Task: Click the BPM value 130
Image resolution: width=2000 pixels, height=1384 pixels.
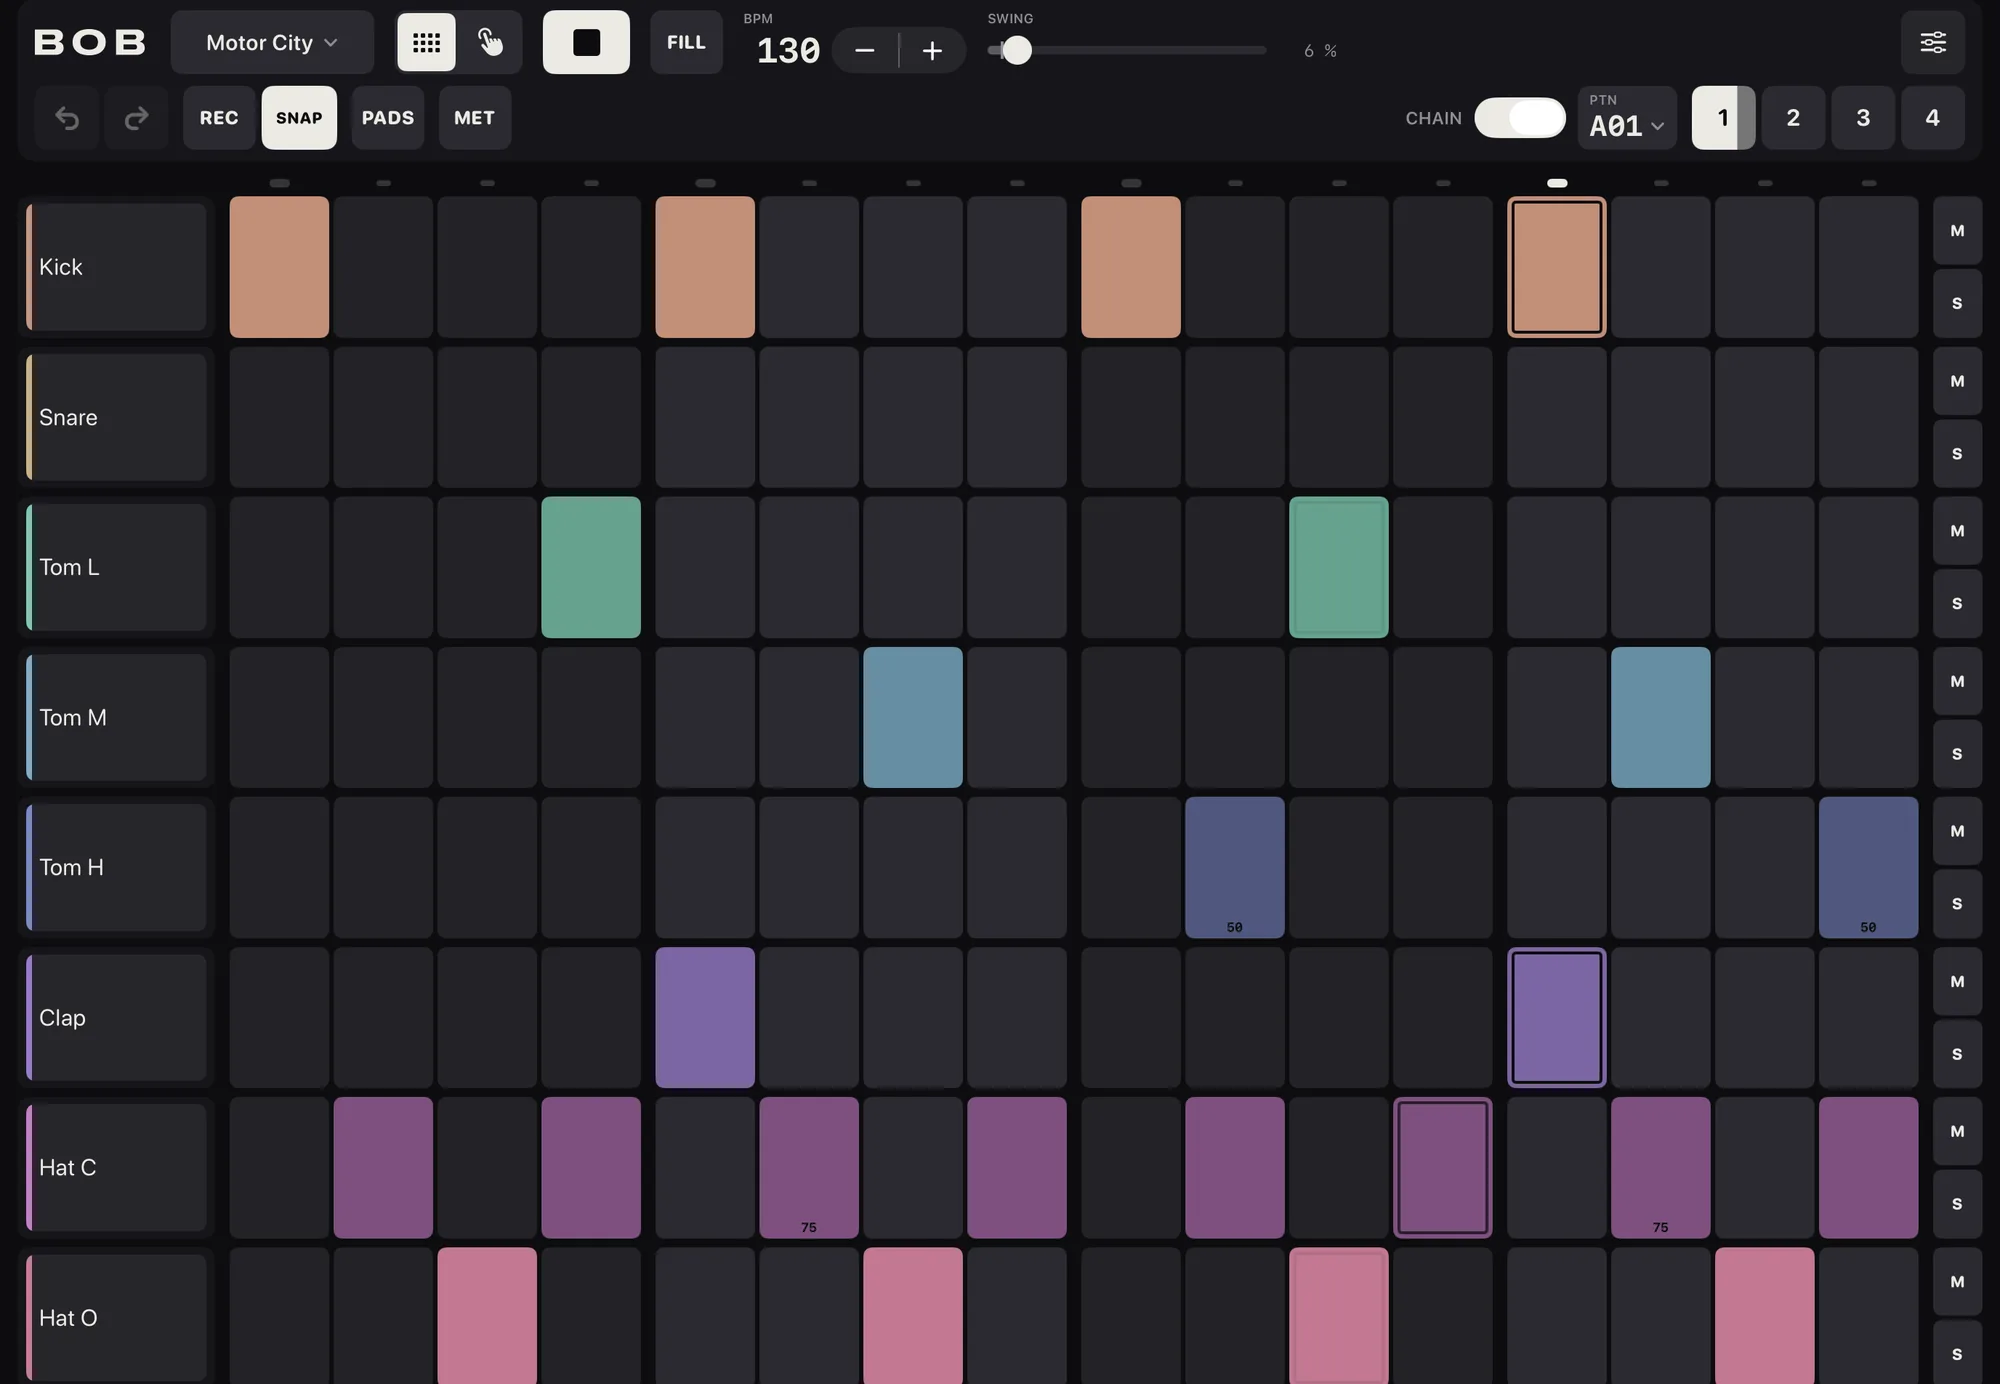Action: 788,50
